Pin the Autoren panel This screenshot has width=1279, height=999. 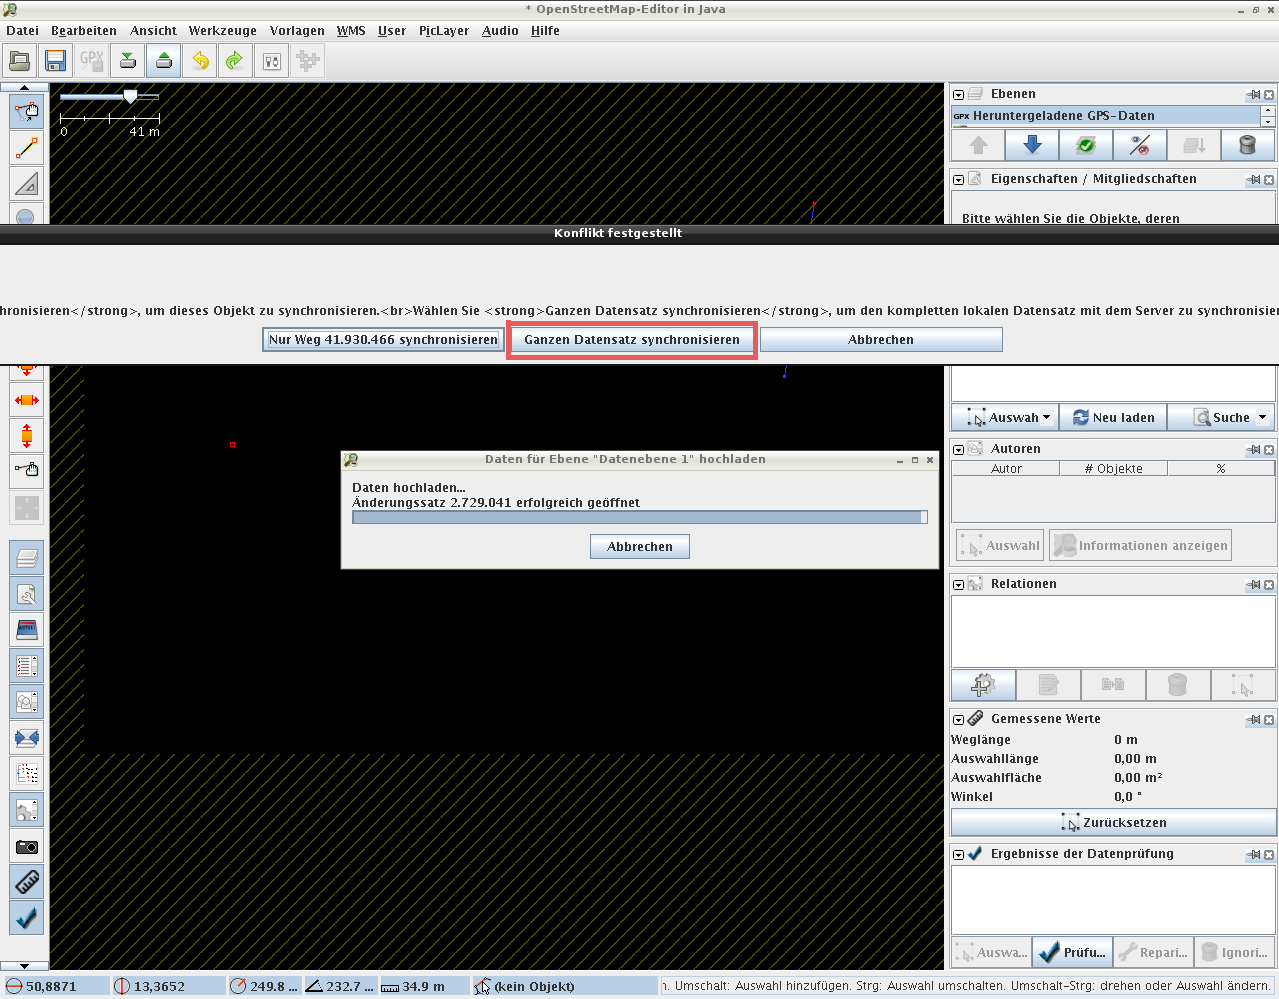tap(1253, 450)
